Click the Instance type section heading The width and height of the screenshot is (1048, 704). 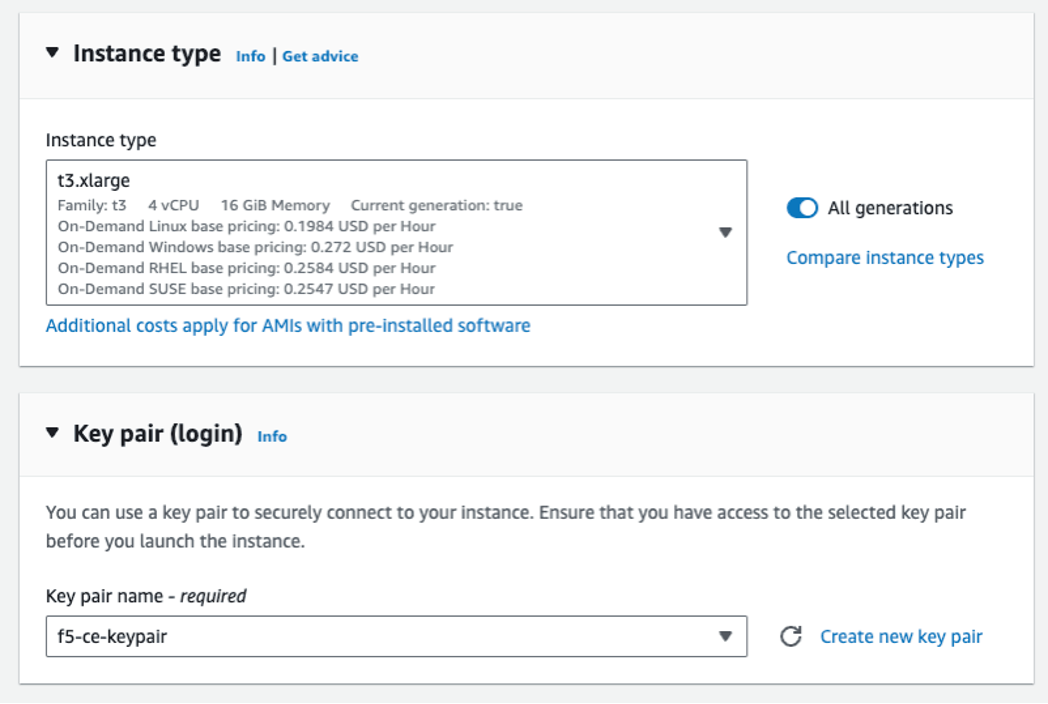coord(147,54)
